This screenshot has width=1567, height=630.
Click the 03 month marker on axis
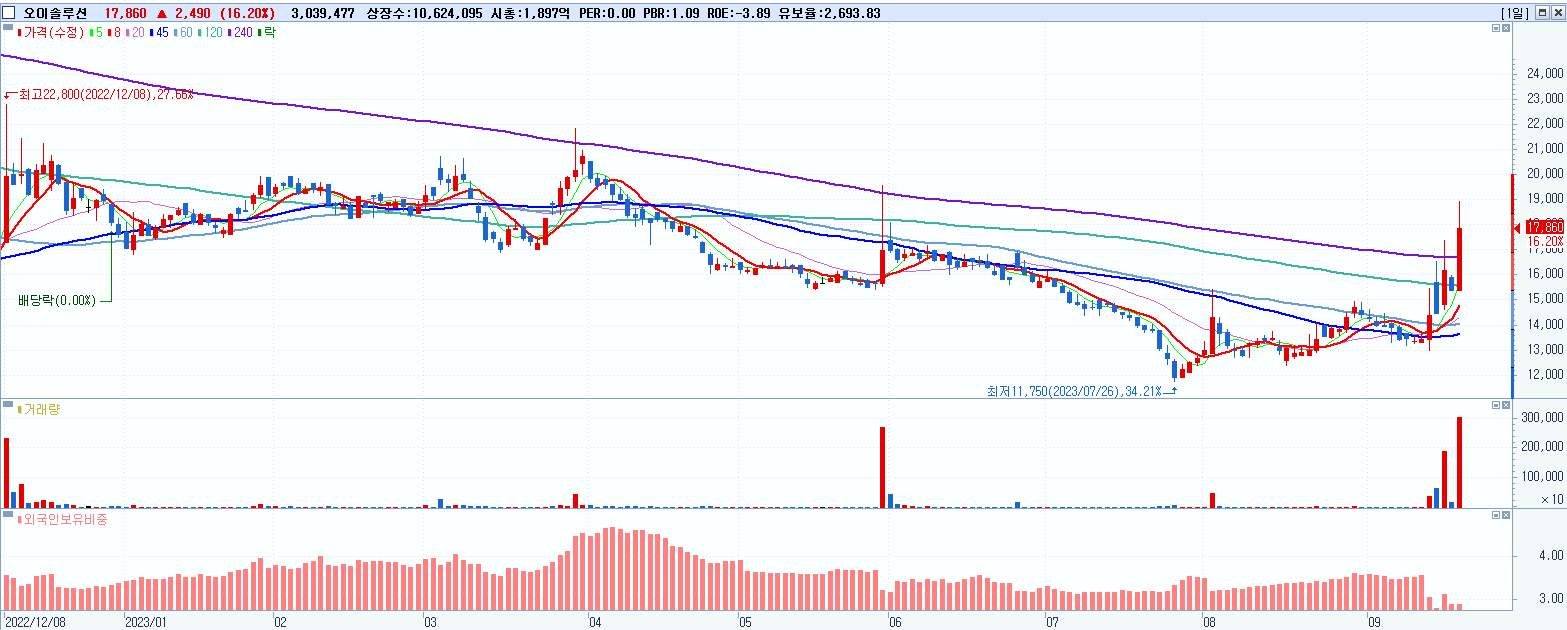click(x=430, y=621)
